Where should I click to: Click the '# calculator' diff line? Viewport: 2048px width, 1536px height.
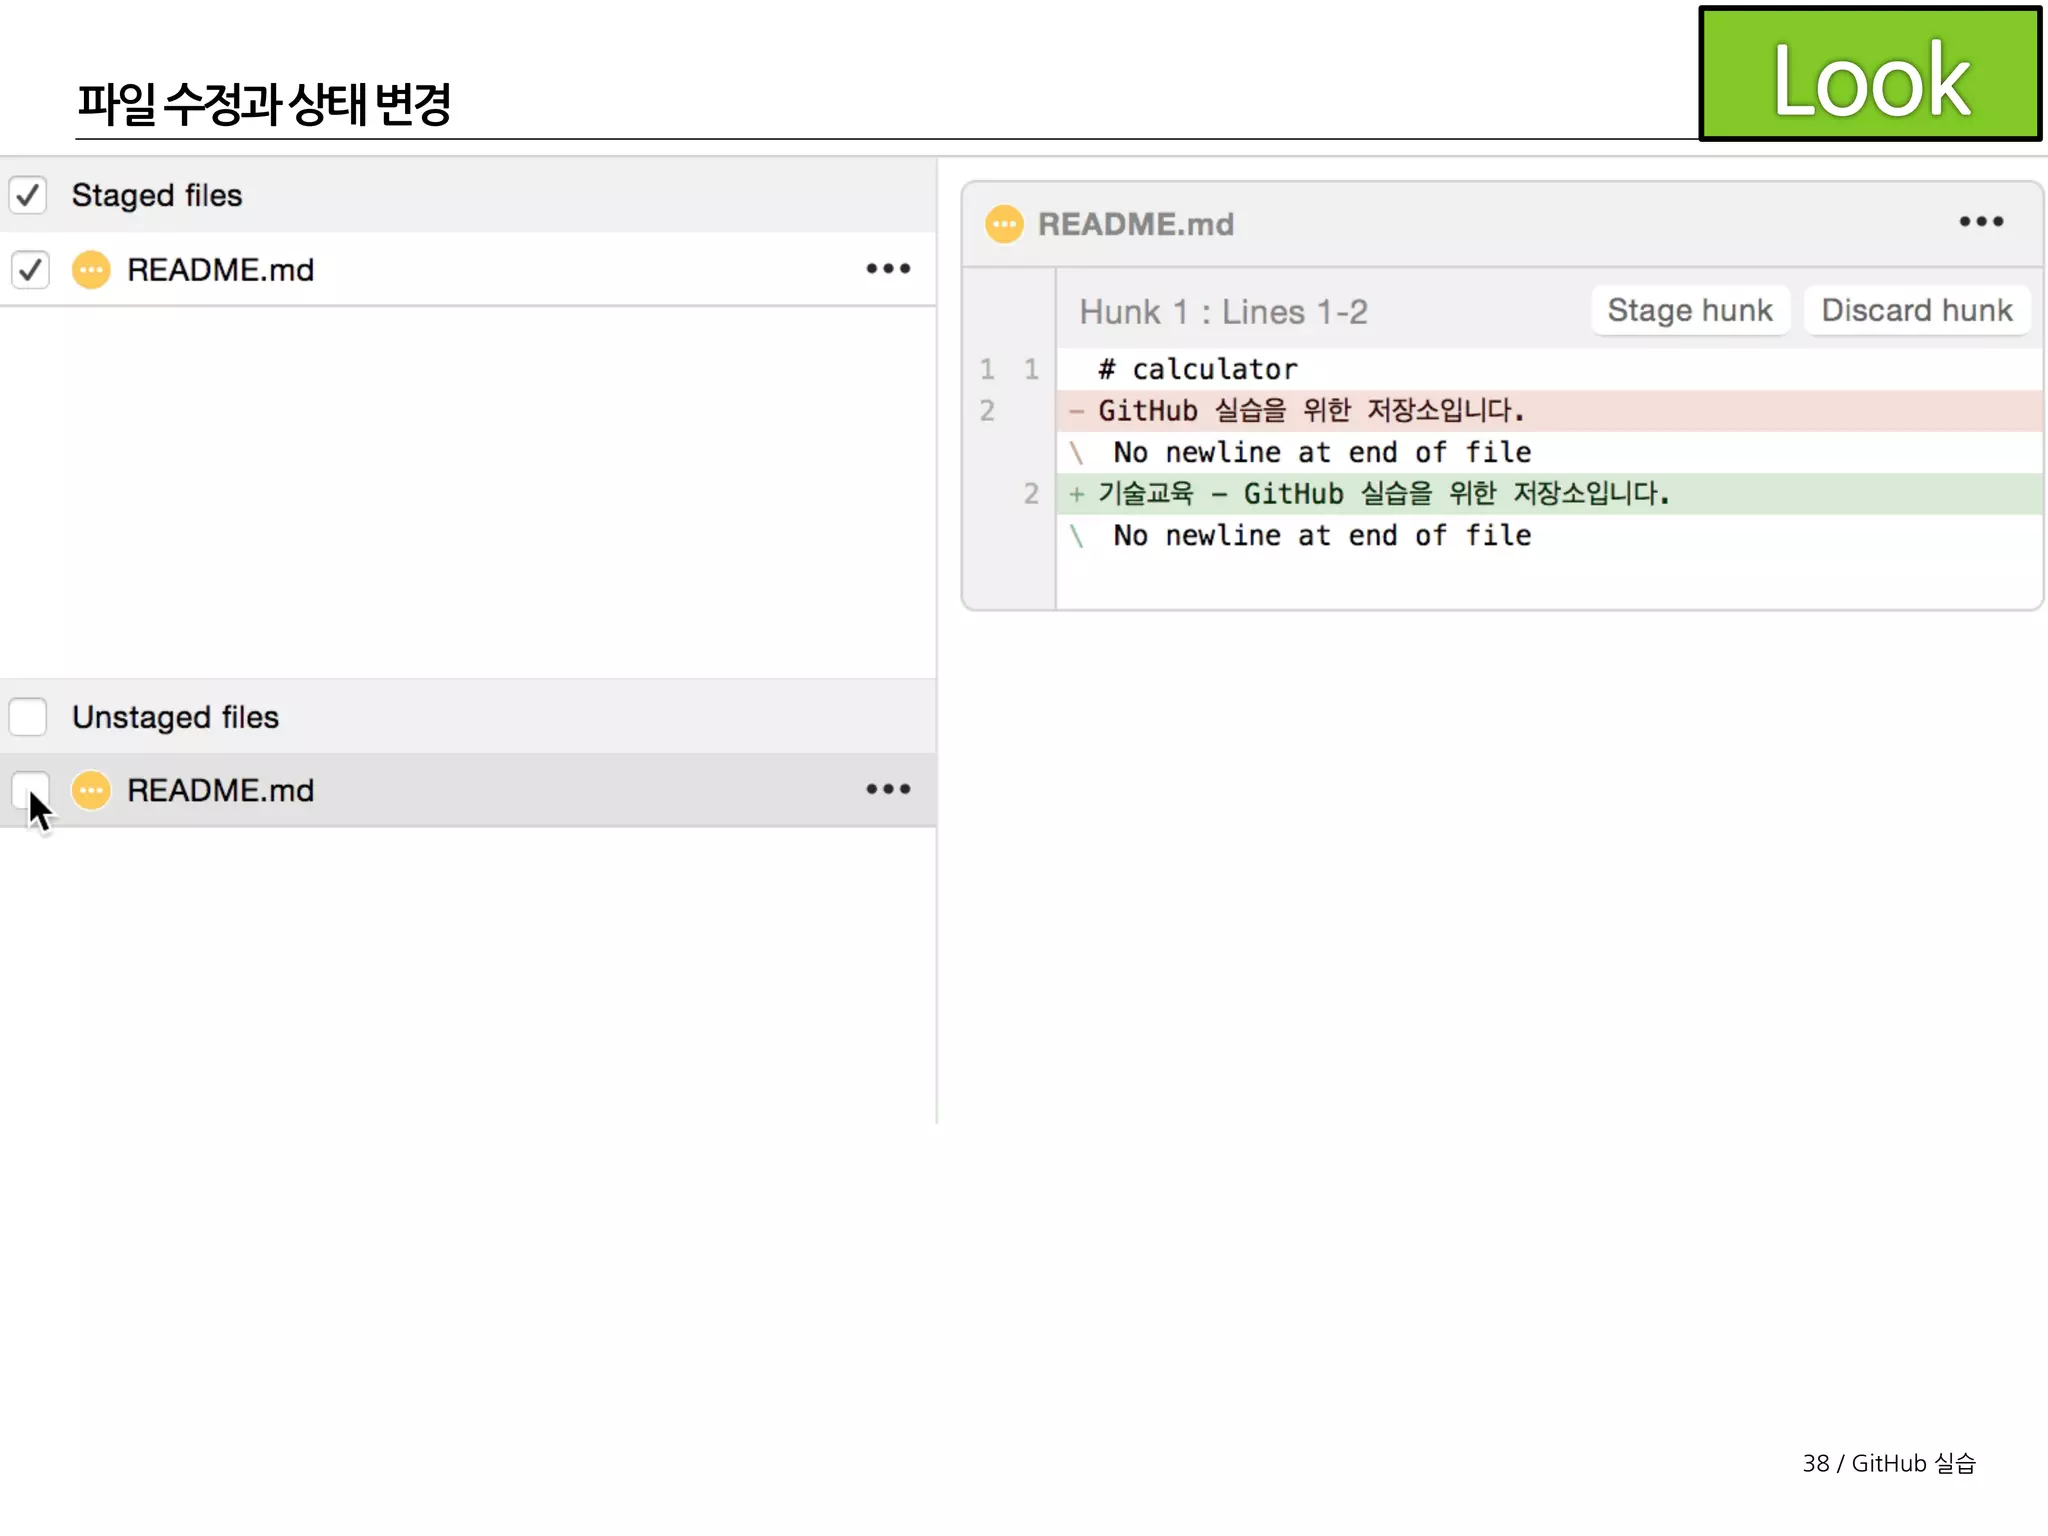tap(1549, 369)
